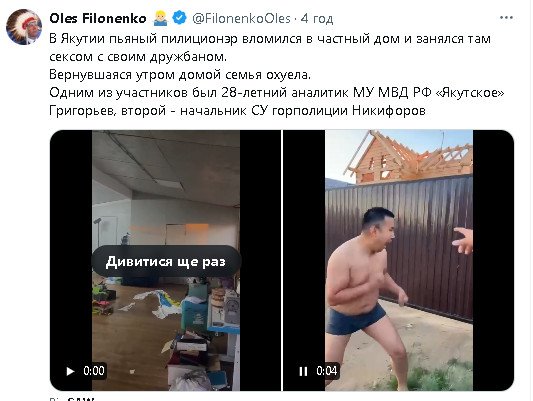
Task: Click the "4 год" tweet timestamp
Action: (x=317, y=18)
